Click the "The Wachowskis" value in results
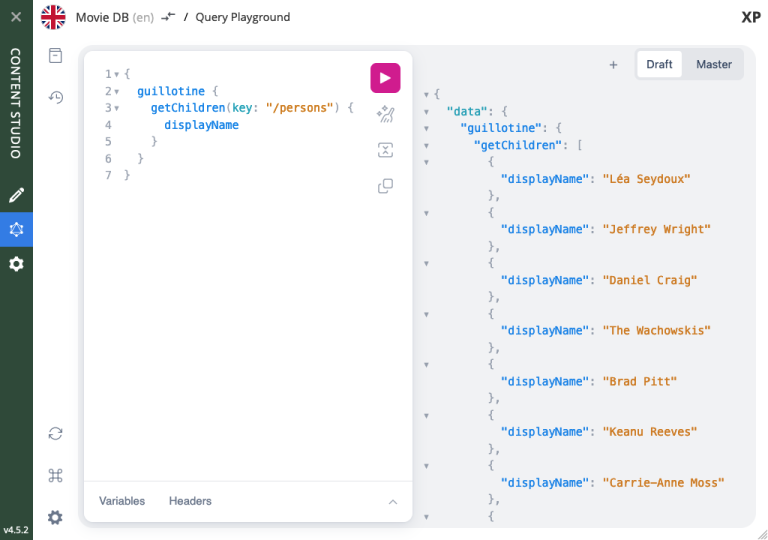 pyautogui.click(x=656, y=331)
